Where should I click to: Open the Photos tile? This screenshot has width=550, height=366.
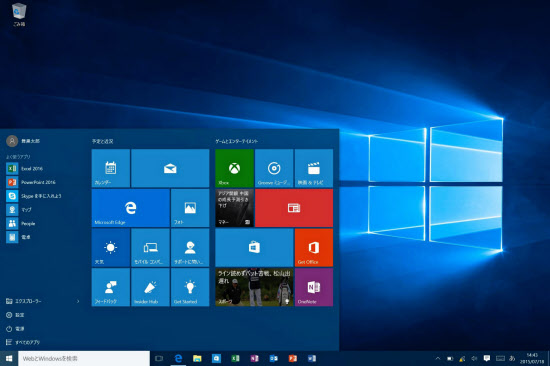click(190, 208)
